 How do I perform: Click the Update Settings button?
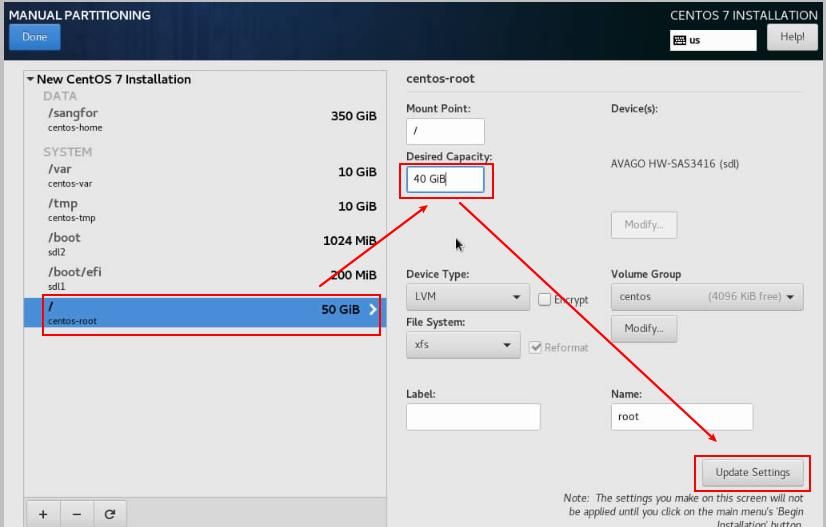752,472
